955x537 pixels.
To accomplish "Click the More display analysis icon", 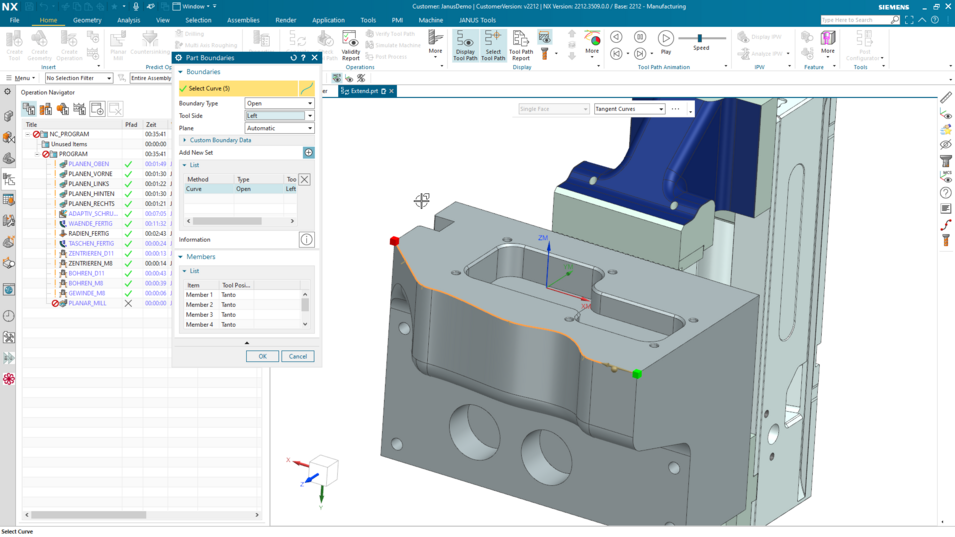I will click(x=592, y=41).
